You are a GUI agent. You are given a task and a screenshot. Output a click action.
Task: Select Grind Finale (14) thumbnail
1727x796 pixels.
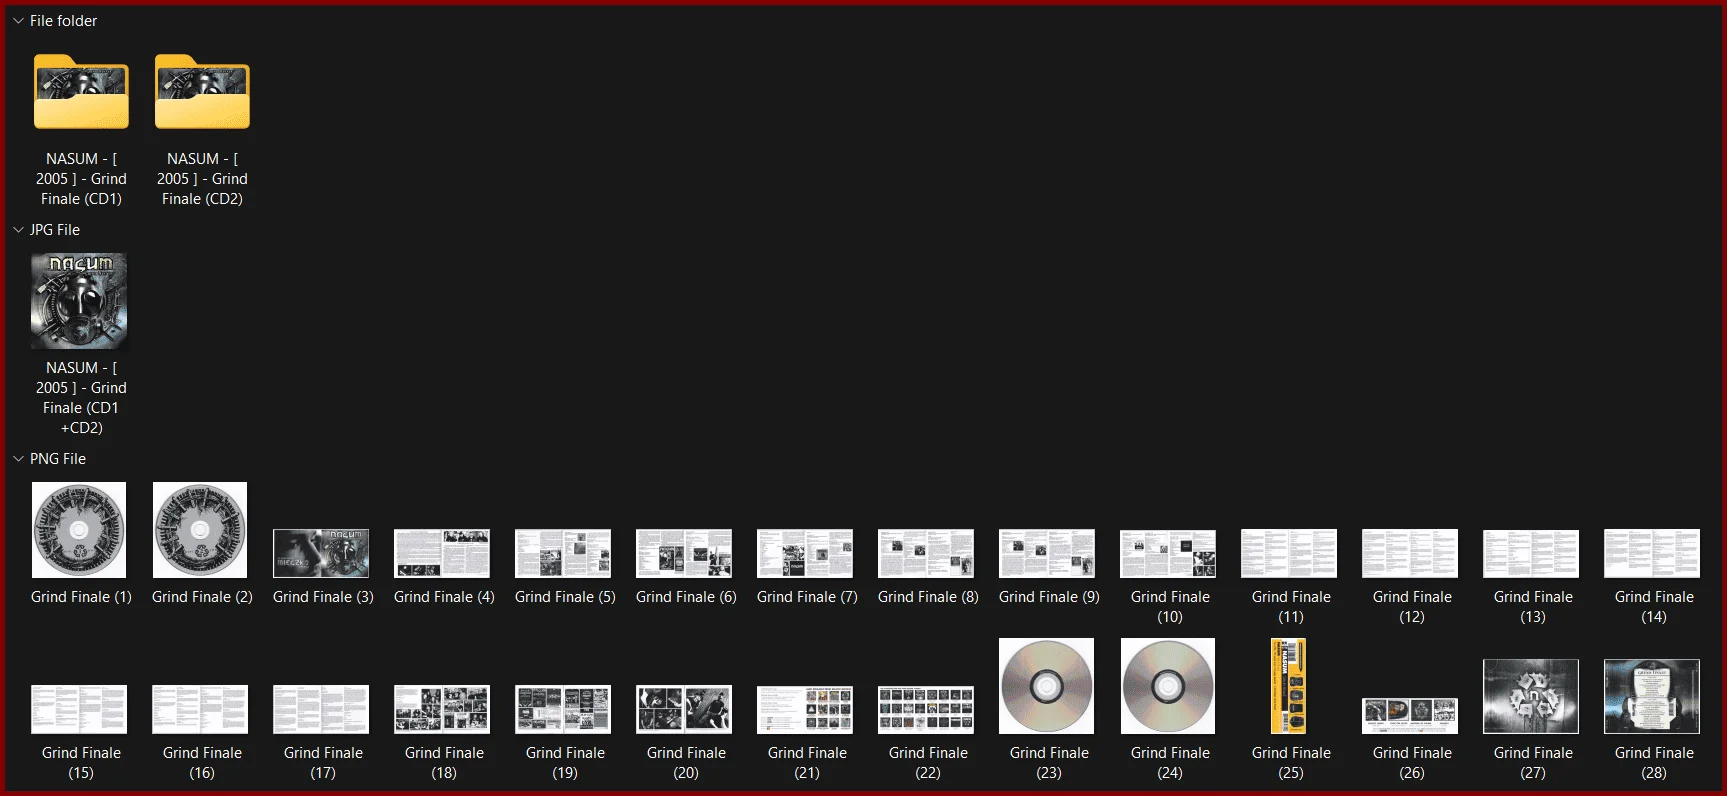(x=1652, y=553)
